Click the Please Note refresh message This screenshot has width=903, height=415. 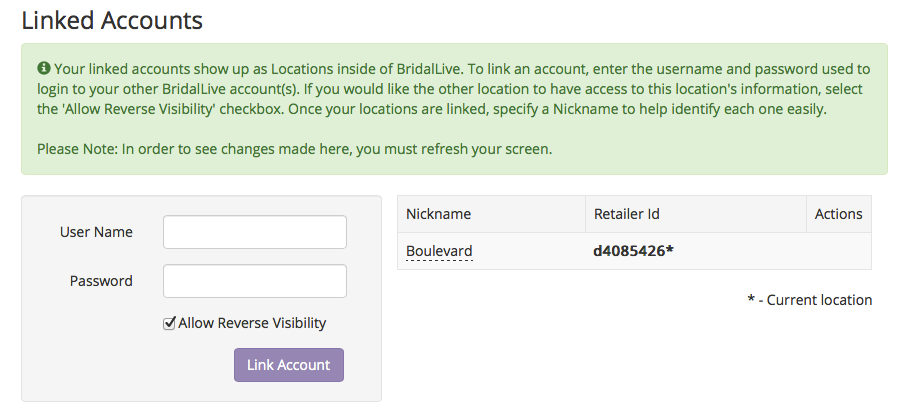point(294,150)
